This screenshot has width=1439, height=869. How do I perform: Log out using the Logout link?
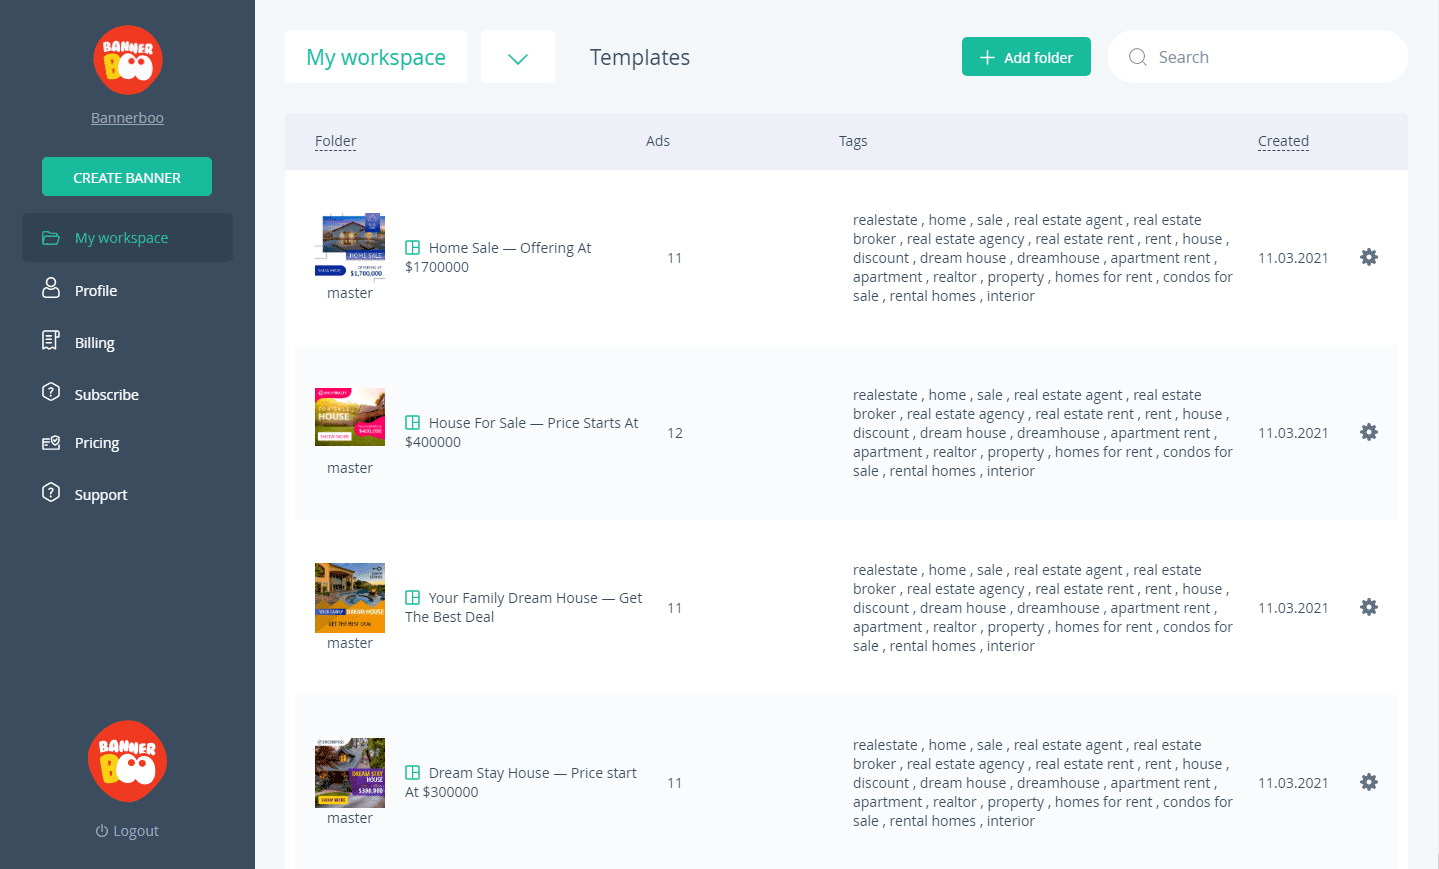(x=128, y=831)
